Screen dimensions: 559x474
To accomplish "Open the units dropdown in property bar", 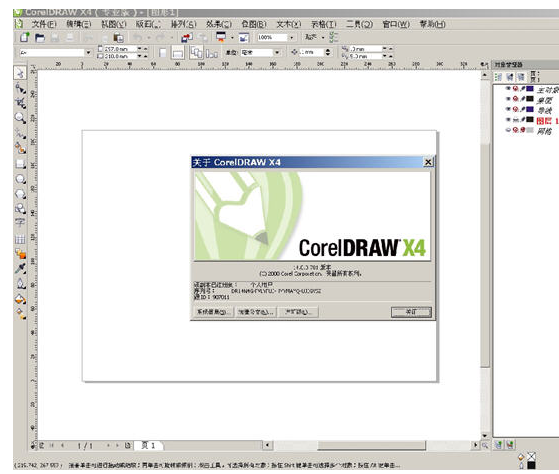I will (x=277, y=53).
